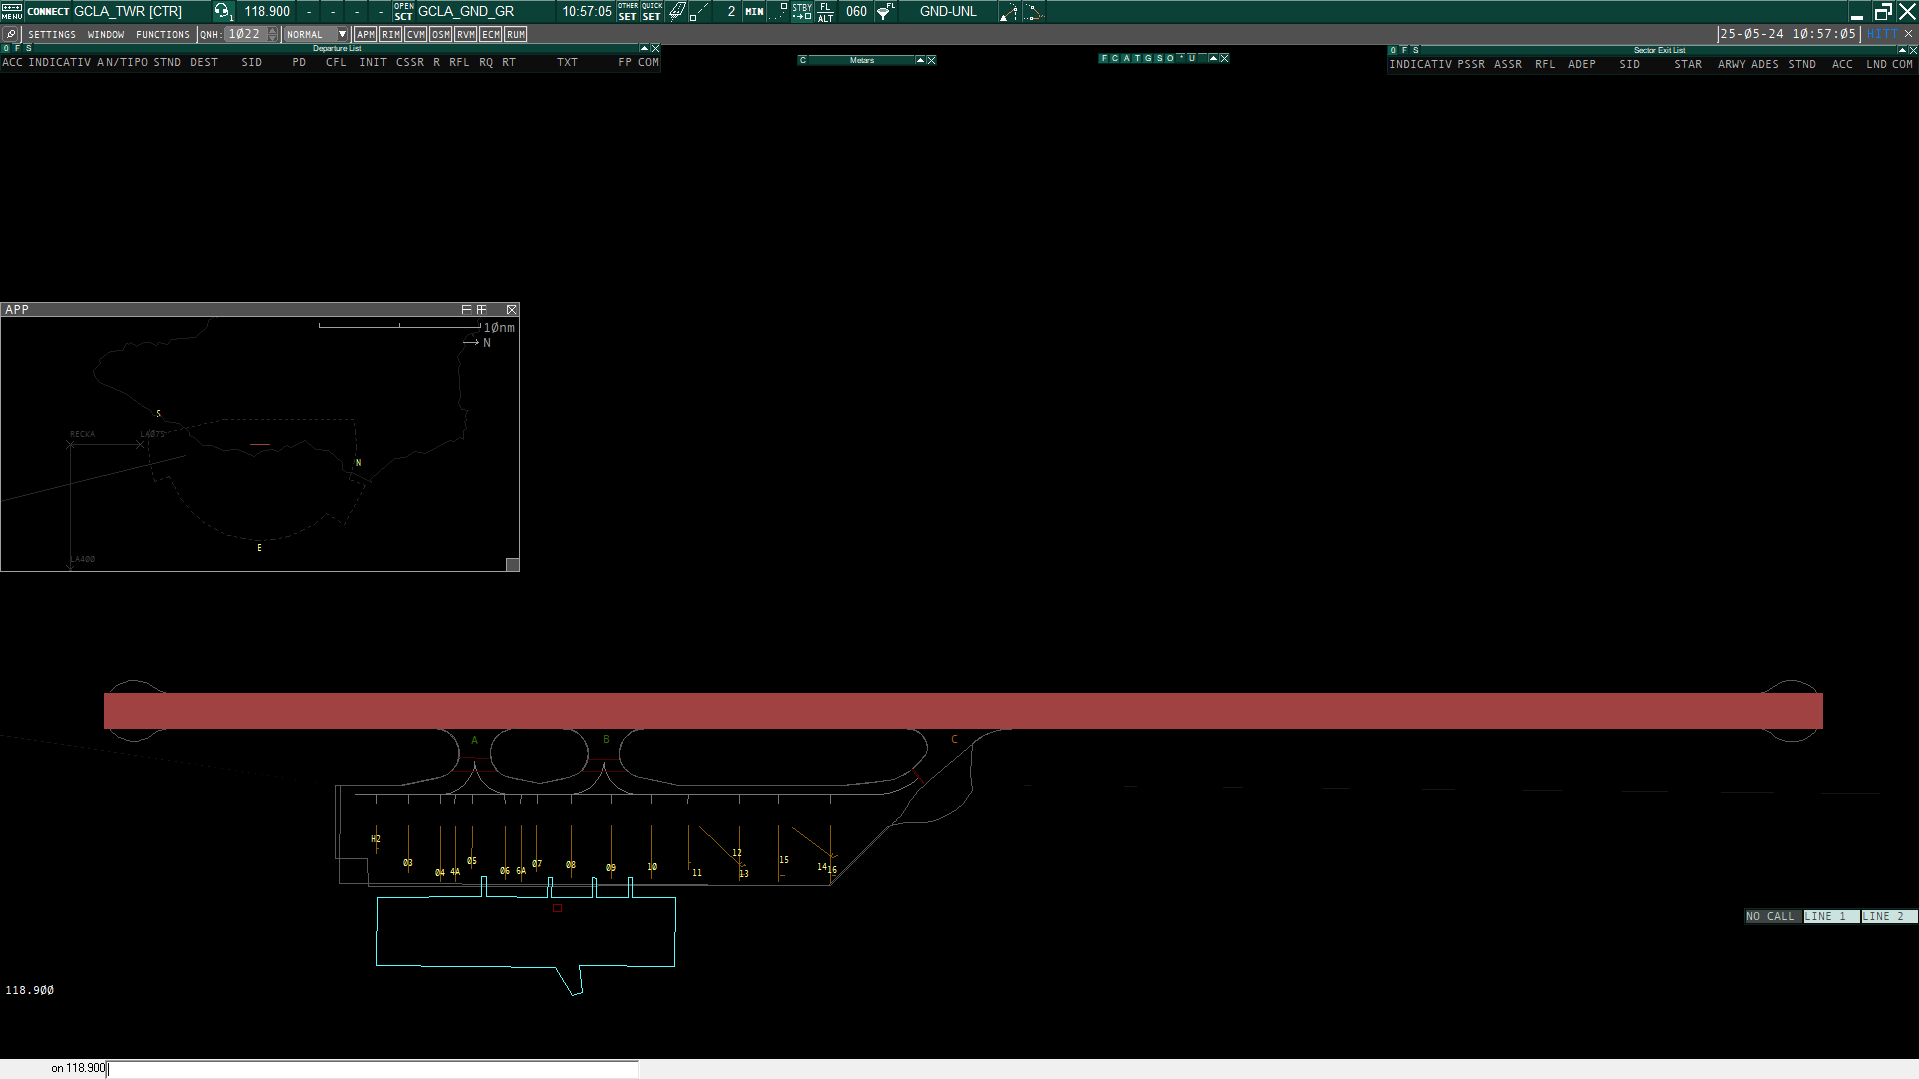Toggle the ECM button
The height and width of the screenshot is (1079, 1919).
coord(491,34)
